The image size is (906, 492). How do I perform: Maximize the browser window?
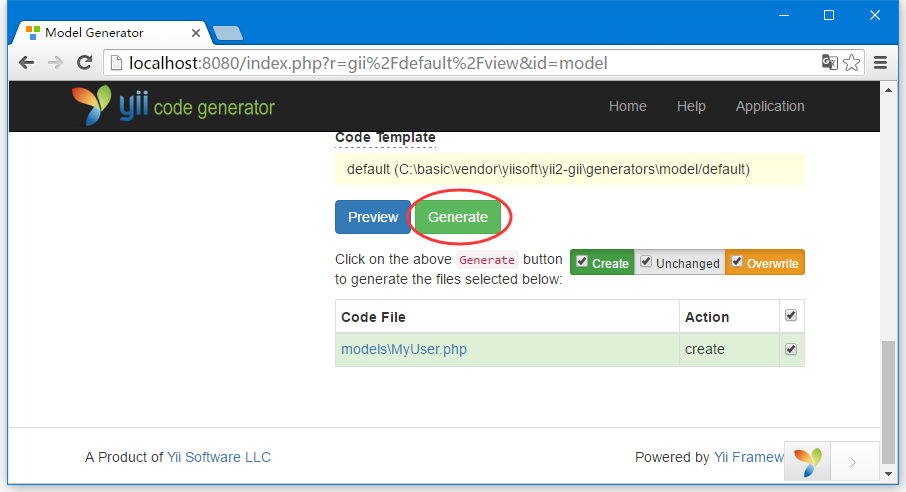[829, 16]
